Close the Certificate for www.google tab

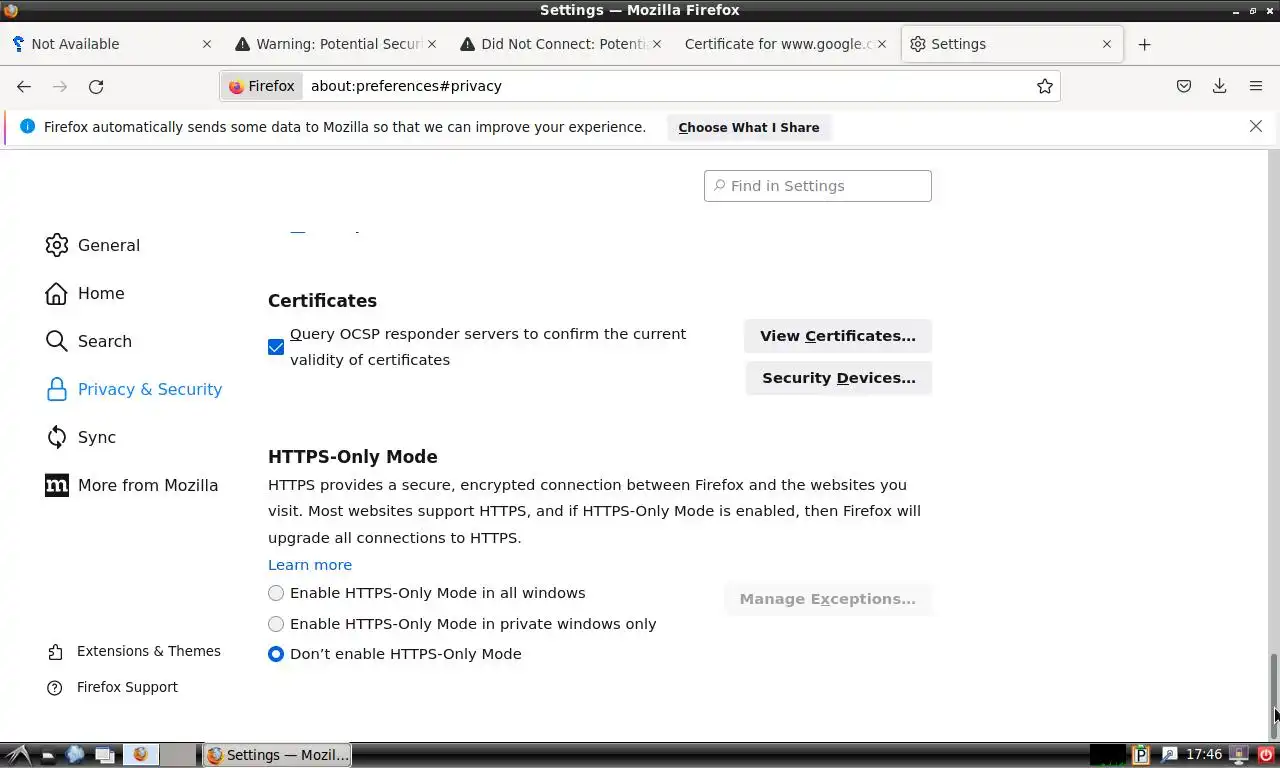[x=882, y=44]
